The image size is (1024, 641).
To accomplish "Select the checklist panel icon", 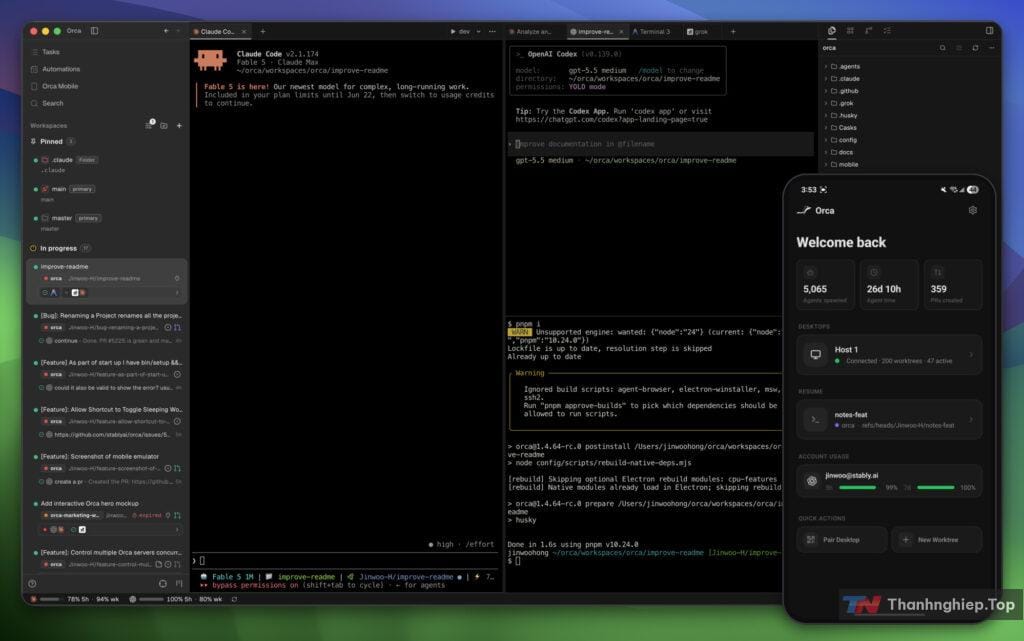I will pyautogui.click(x=887, y=31).
